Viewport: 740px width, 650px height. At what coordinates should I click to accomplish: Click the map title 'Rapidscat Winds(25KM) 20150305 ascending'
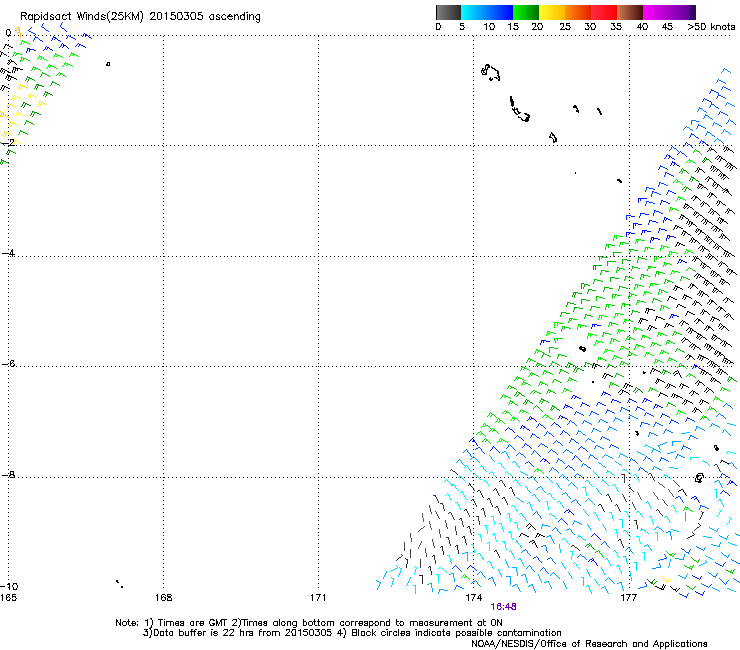140,17
